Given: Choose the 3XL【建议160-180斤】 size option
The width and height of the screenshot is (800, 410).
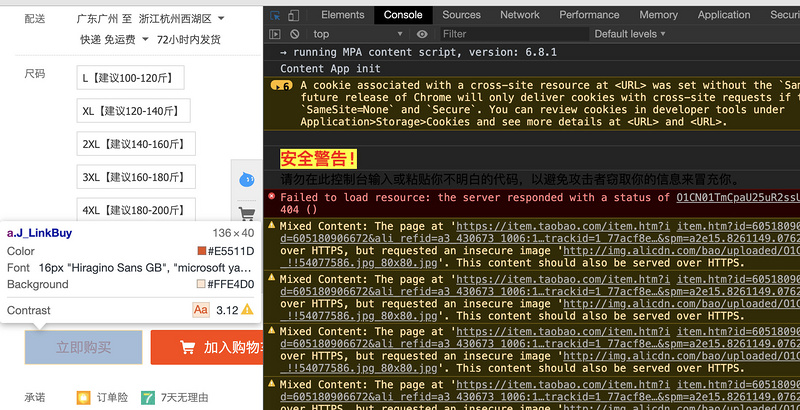Looking at the screenshot, I should coord(129,177).
